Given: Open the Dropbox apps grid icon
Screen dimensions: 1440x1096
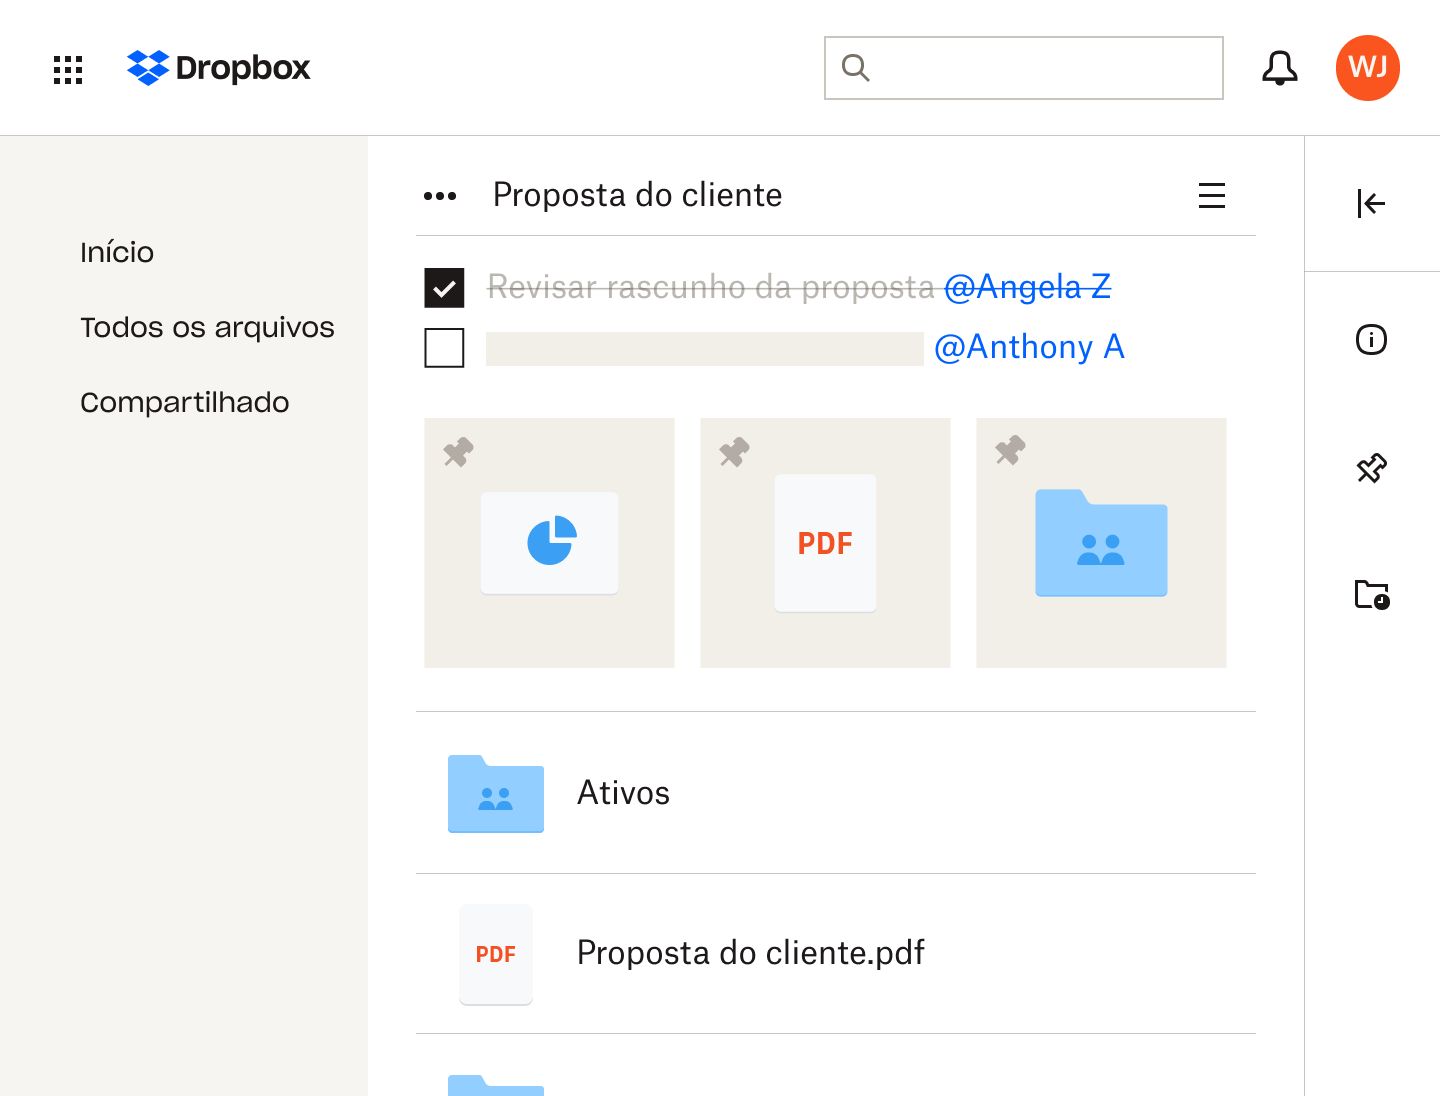Looking at the screenshot, I should 67,69.
